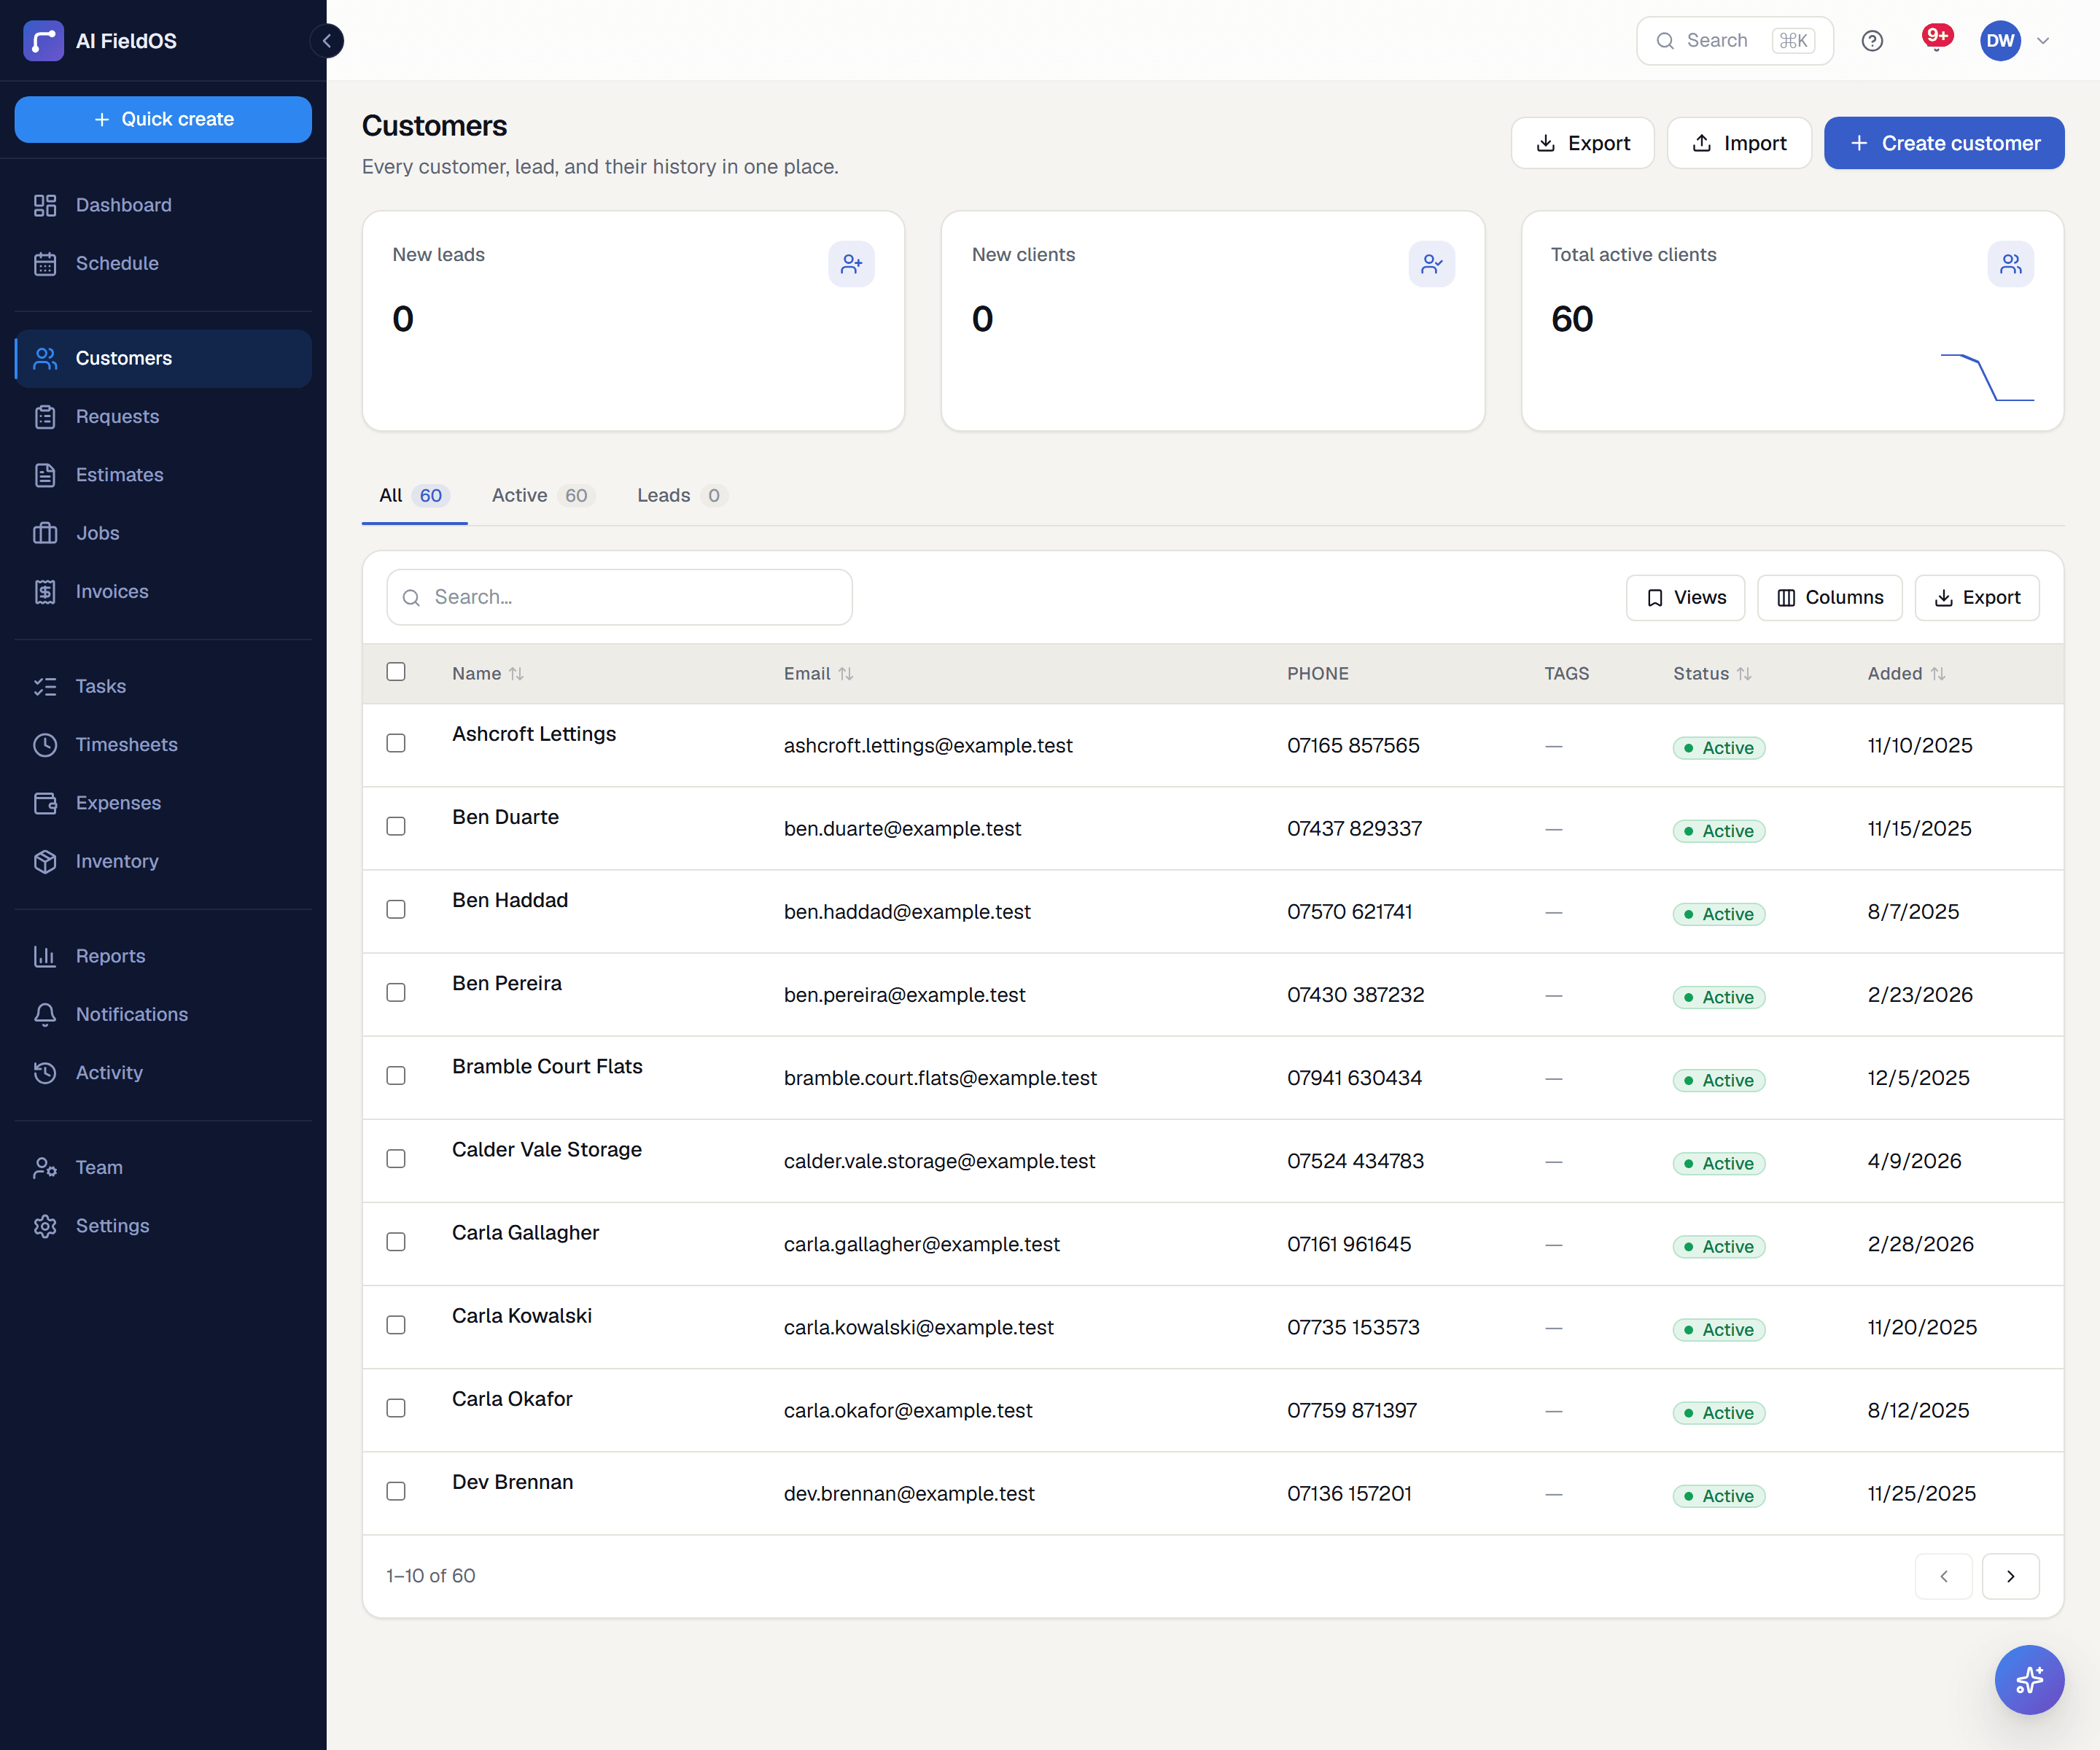Click the help question mark icon
The image size is (2100, 1750).
[x=1872, y=41]
